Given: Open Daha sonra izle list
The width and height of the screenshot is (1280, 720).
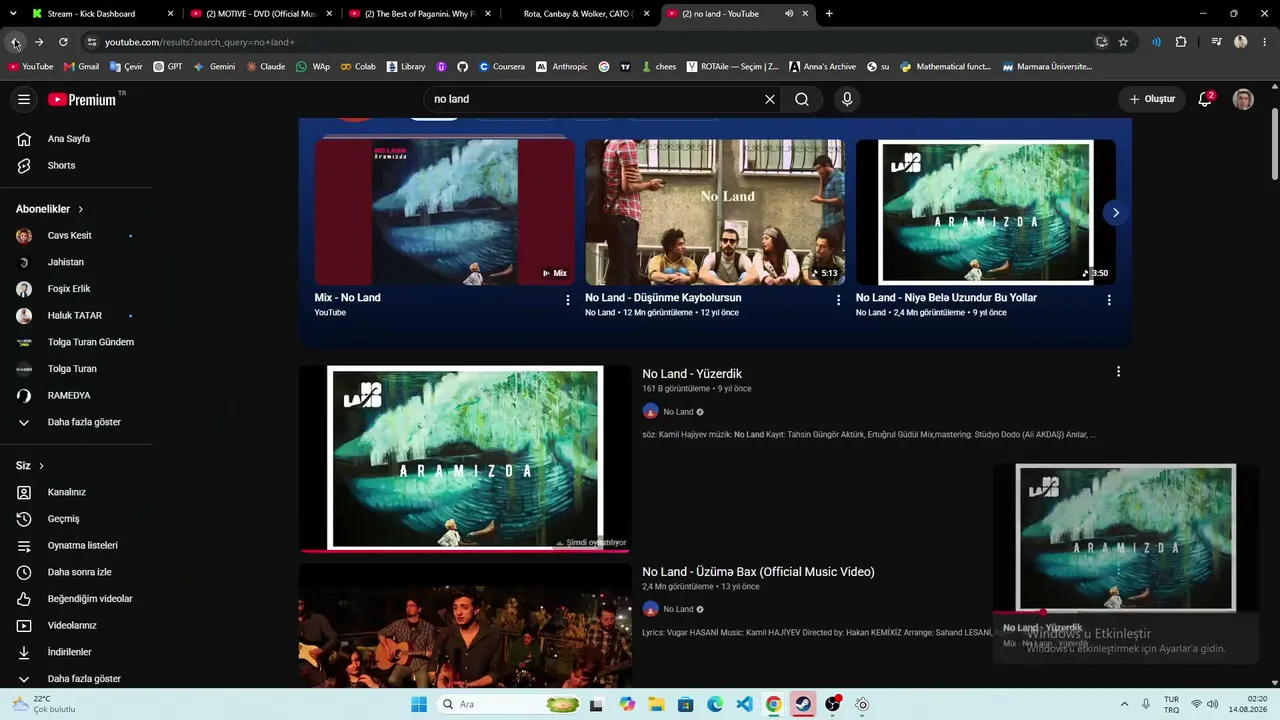Looking at the screenshot, I should [x=77, y=572].
